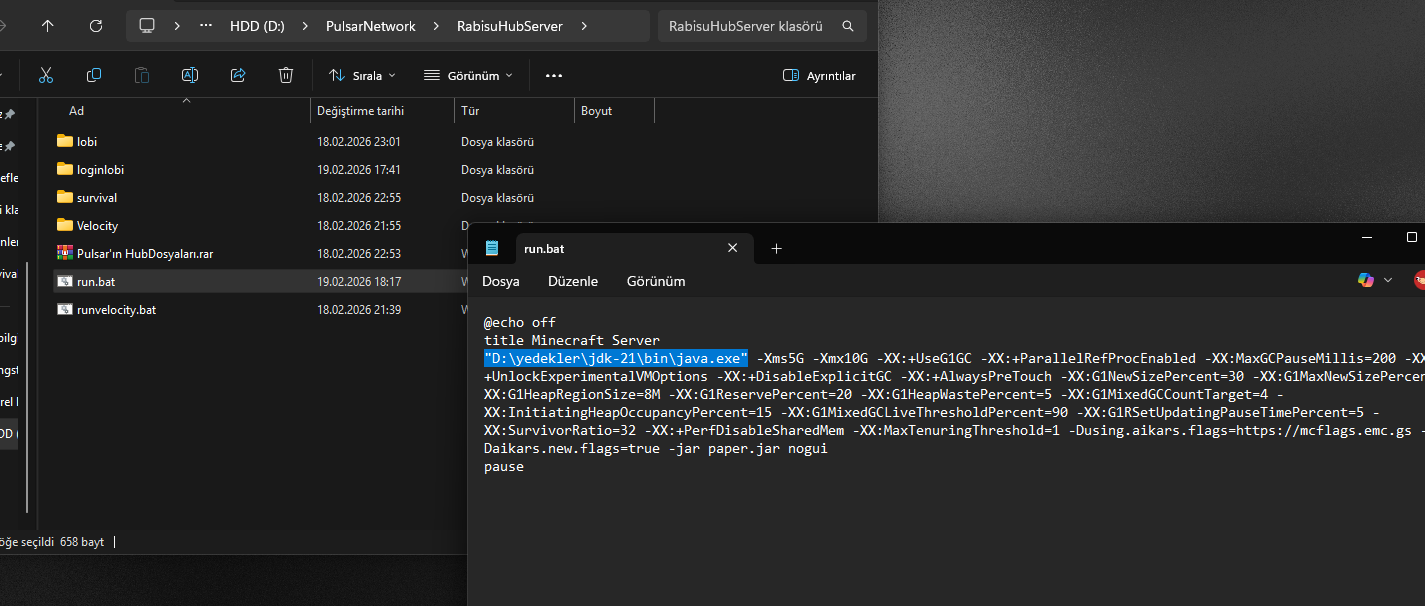The image size is (1425, 606).
Task: Select the run.bat file in Explorer
Action: click(96, 282)
